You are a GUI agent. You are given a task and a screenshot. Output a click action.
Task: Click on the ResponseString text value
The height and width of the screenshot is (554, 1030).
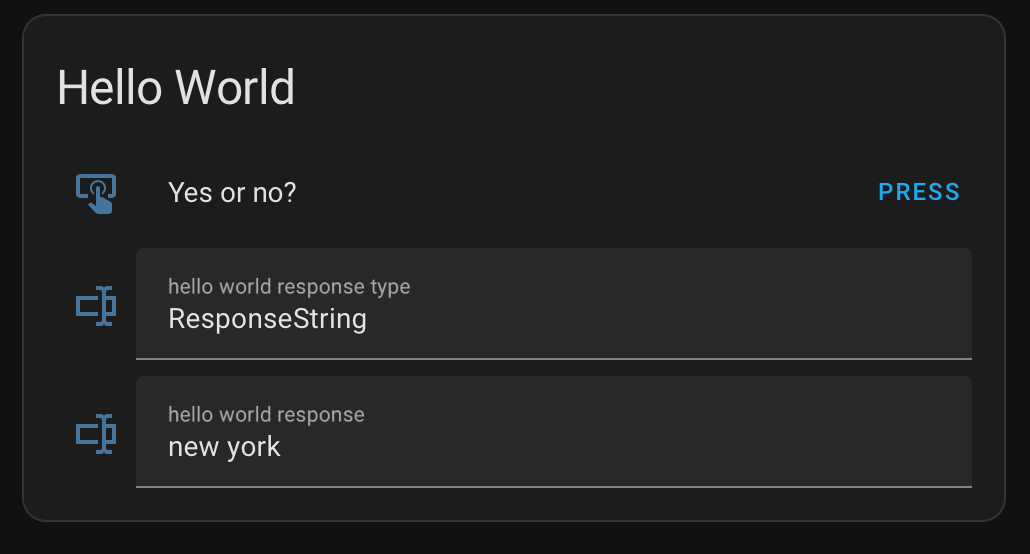267,319
